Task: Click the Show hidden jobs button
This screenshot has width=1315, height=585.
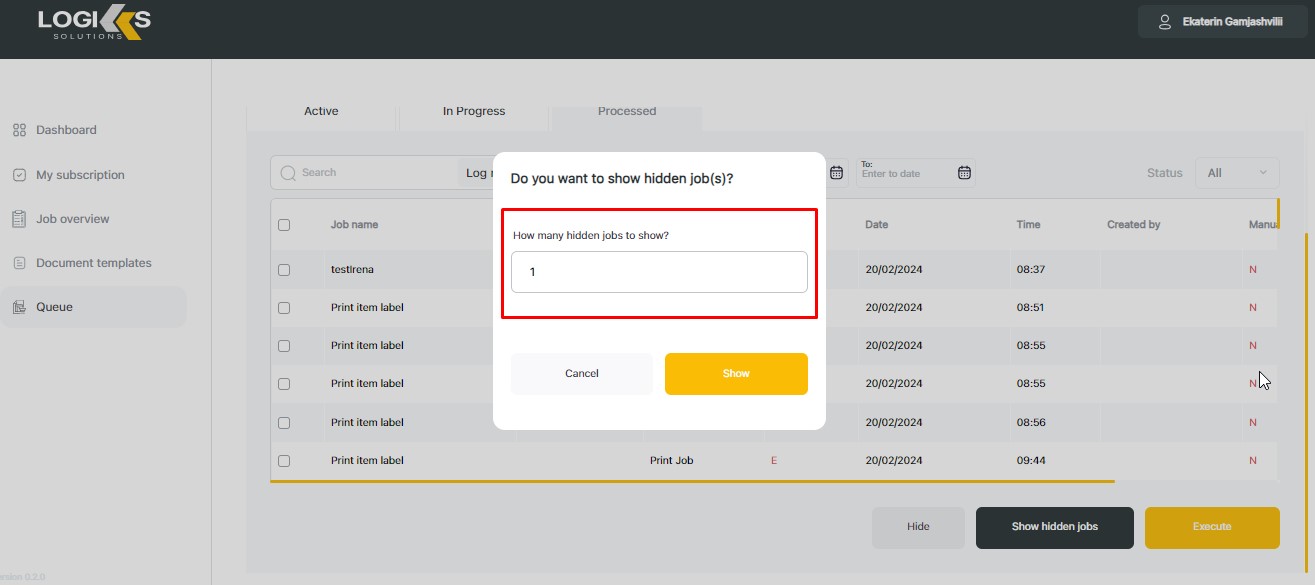Action: coord(1054,527)
